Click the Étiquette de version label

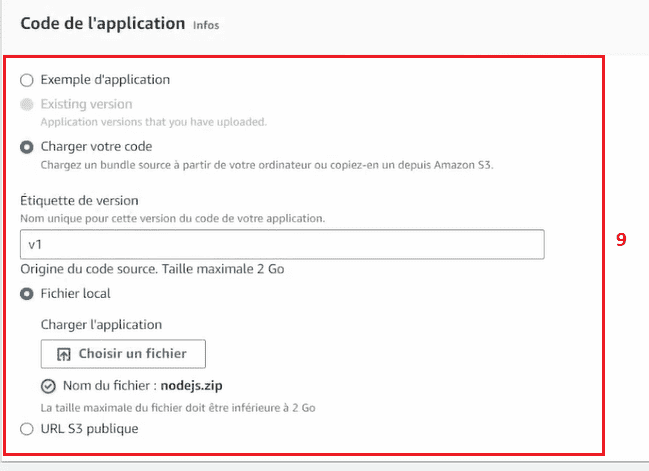coord(79,201)
